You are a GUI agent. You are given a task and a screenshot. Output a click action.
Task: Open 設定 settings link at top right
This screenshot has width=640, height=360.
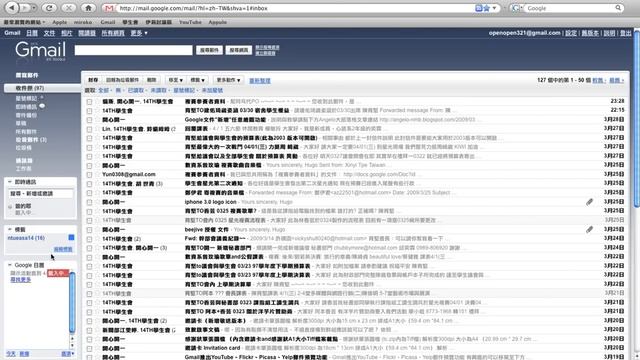tap(571, 33)
